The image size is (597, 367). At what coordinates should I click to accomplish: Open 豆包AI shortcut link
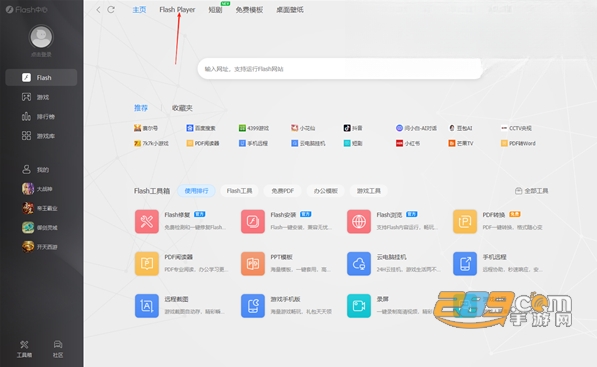coord(461,128)
